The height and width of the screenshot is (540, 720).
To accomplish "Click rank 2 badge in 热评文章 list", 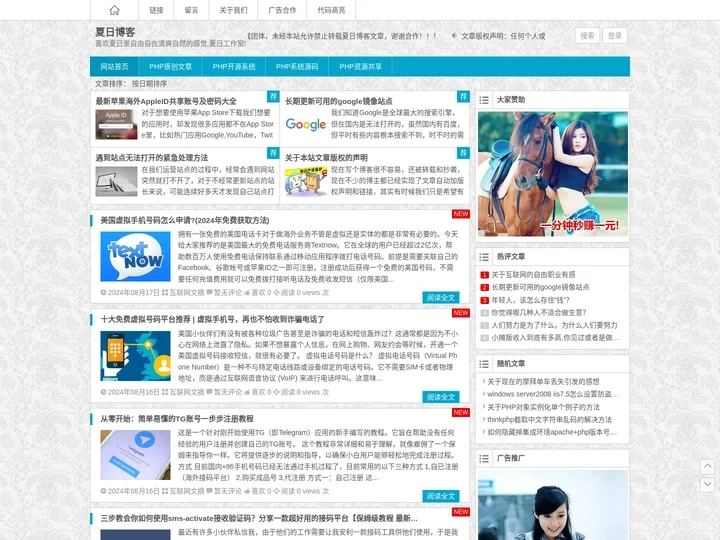I will pyautogui.click(x=484, y=287).
